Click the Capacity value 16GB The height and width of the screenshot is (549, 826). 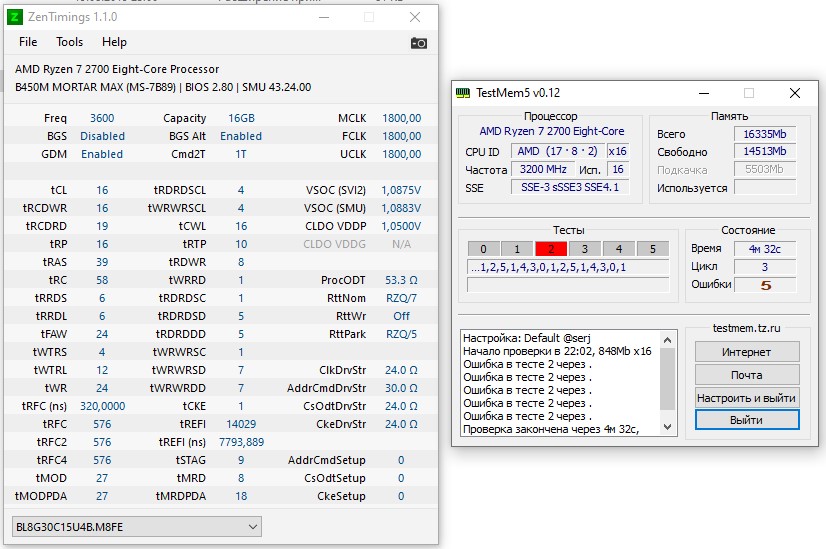tap(241, 118)
